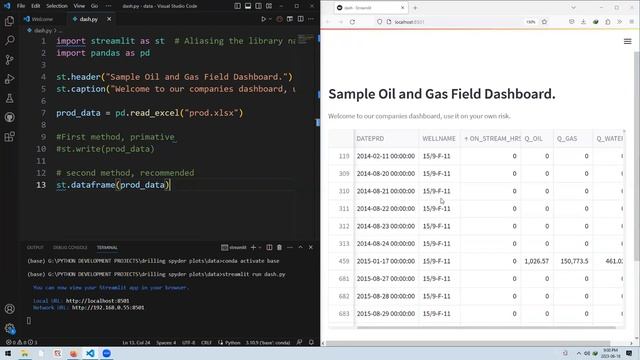640x360 pixels.
Task: Sort table by DATEPRD column header
Action: tap(386, 139)
